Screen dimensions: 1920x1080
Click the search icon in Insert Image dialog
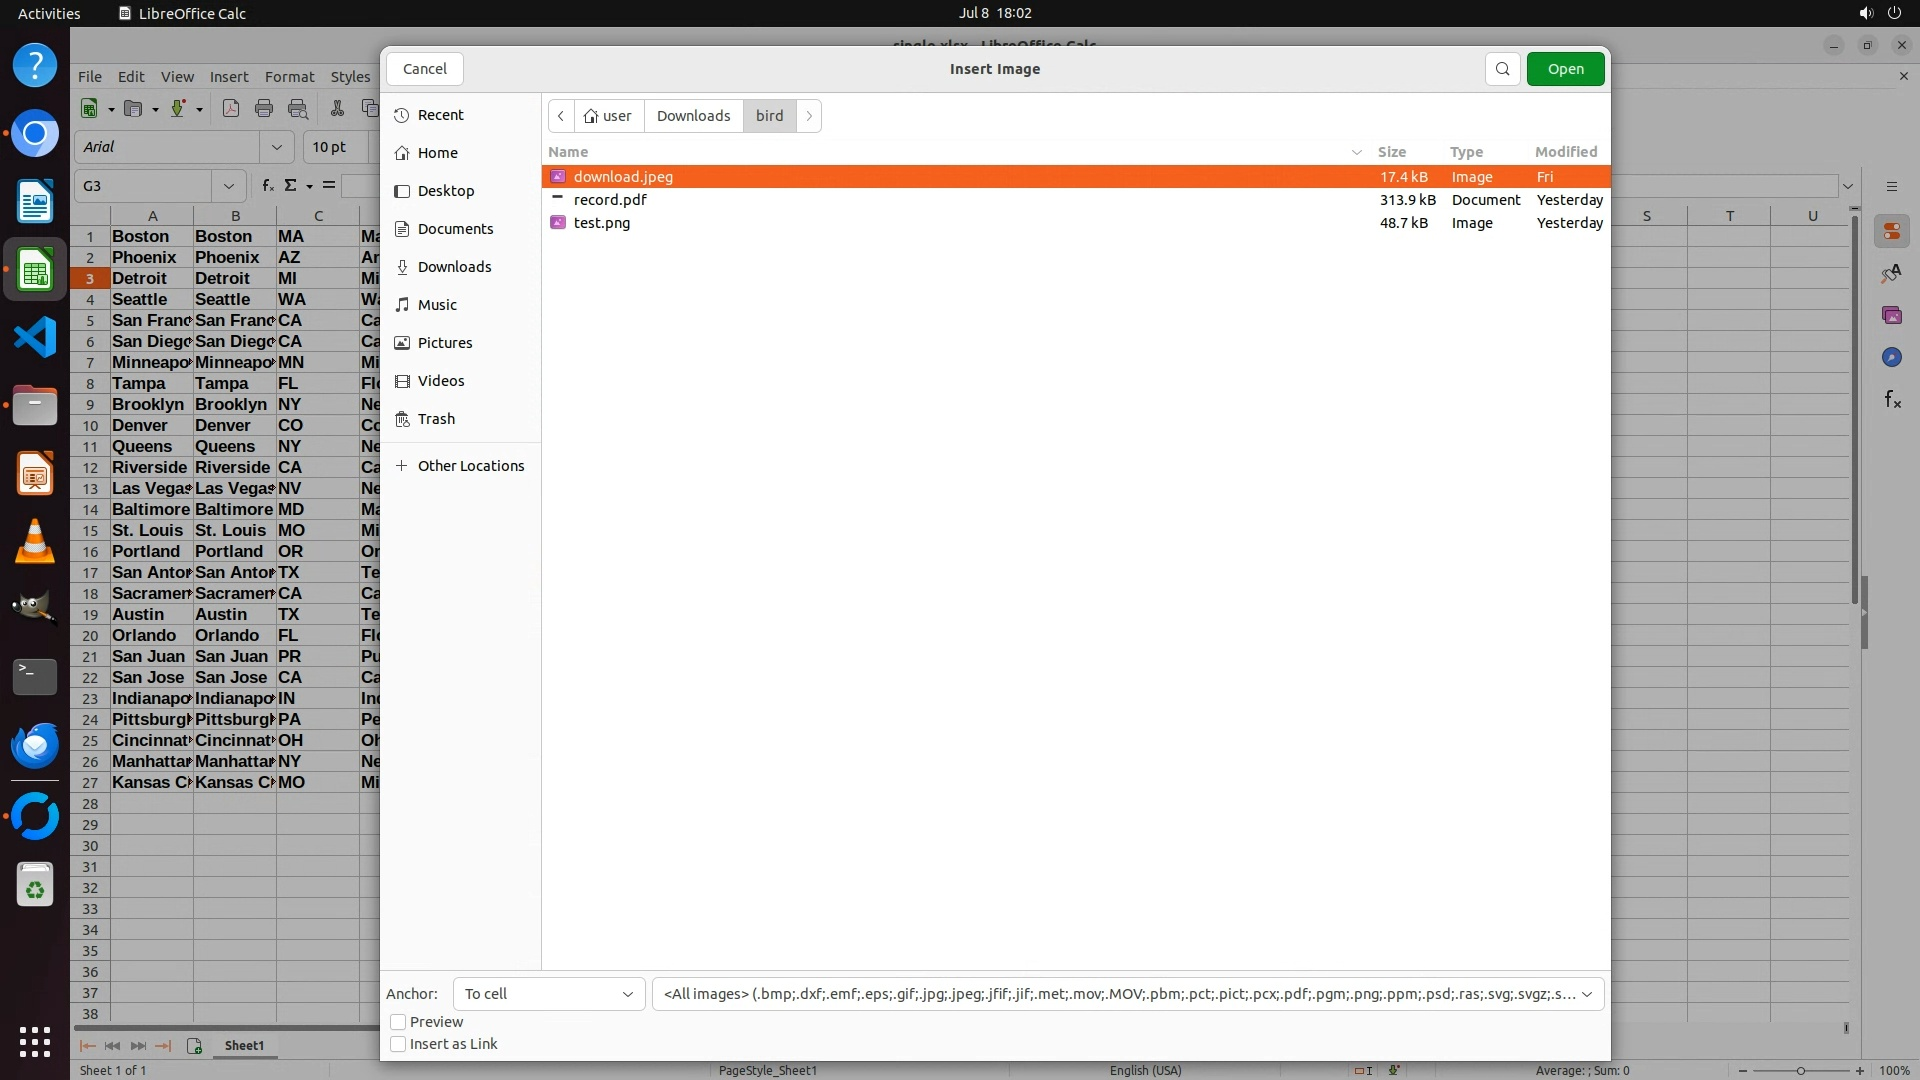1502,69
